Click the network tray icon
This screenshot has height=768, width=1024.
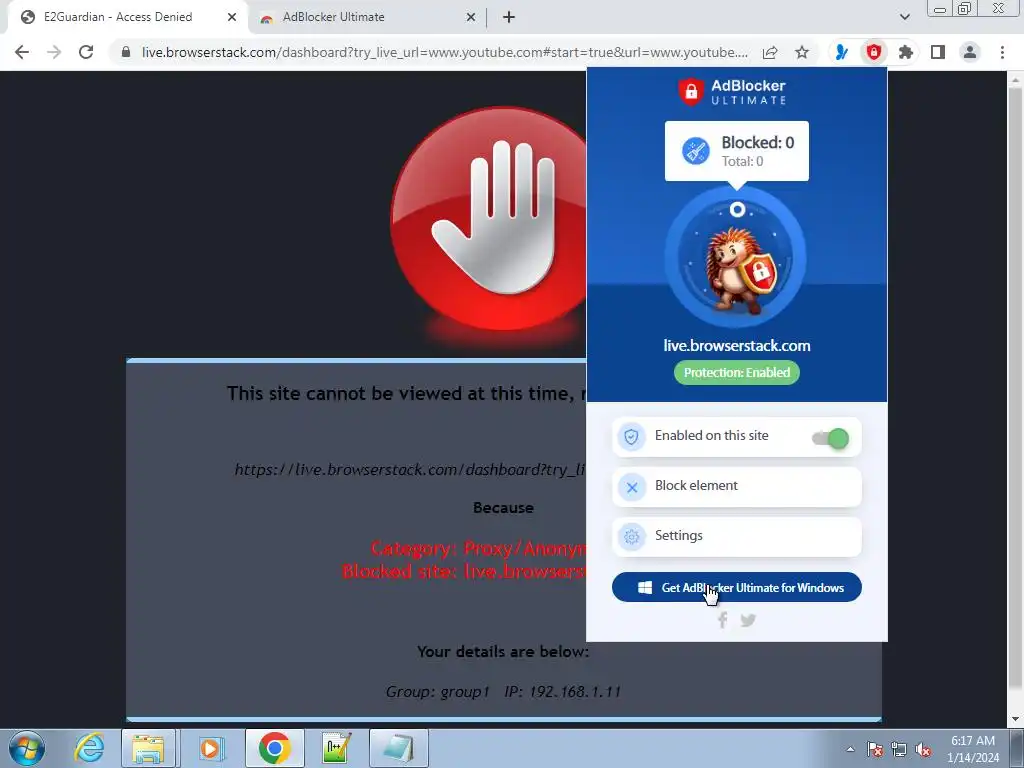pos(899,750)
